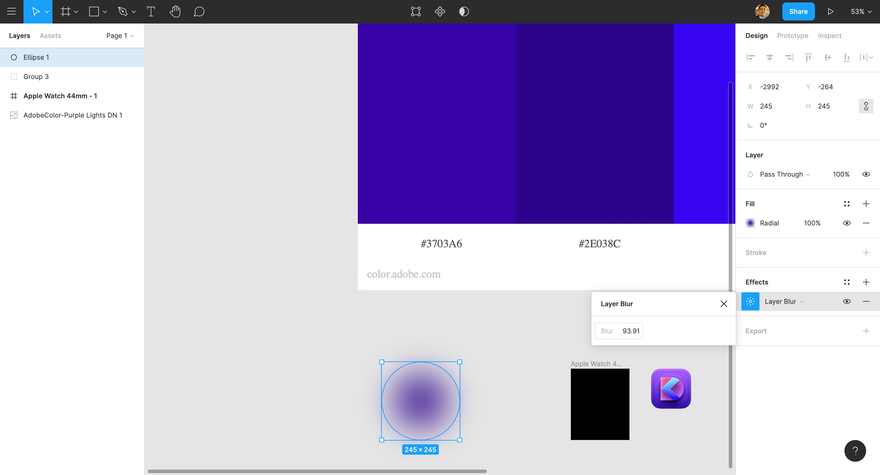Add a new Stroke
Screen dimensions: 880x475
pyautogui.click(x=866, y=253)
